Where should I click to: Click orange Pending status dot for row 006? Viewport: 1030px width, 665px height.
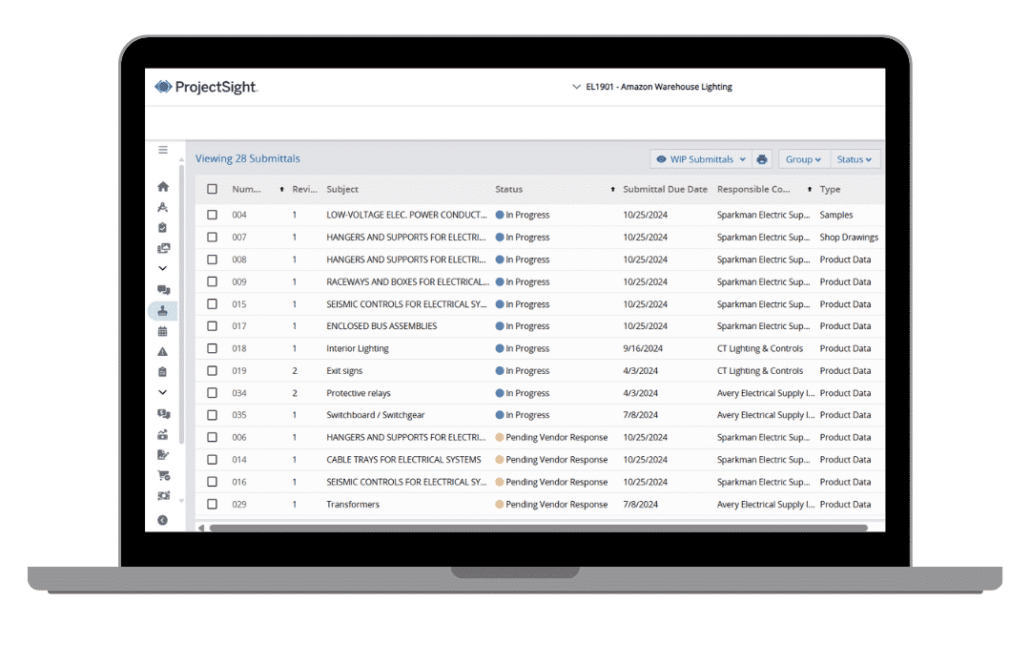pyautogui.click(x=500, y=437)
